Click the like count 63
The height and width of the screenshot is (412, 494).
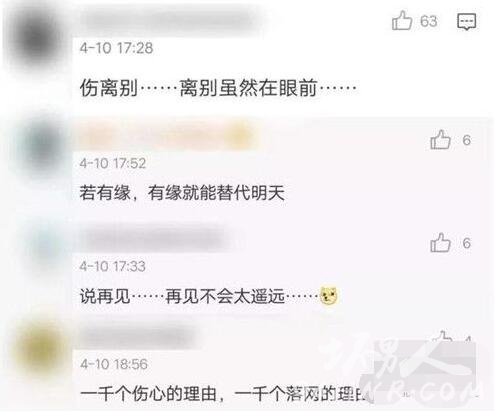(428, 21)
